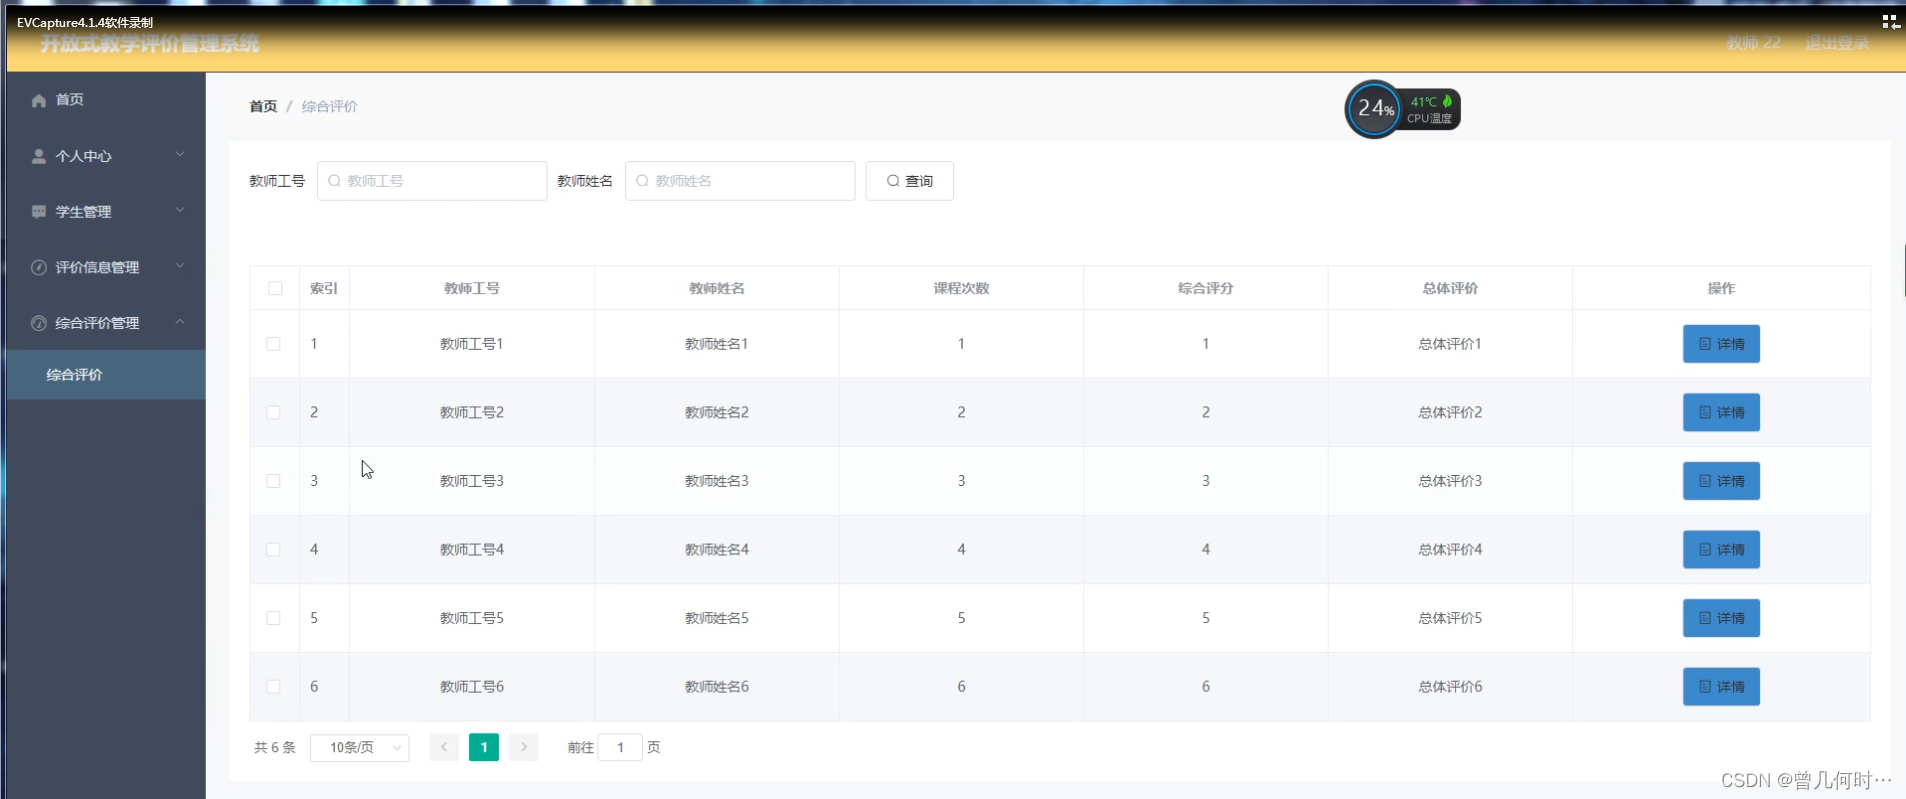
Task: Open 首页 in the sidebar
Action: pyautogui.click(x=106, y=100)
